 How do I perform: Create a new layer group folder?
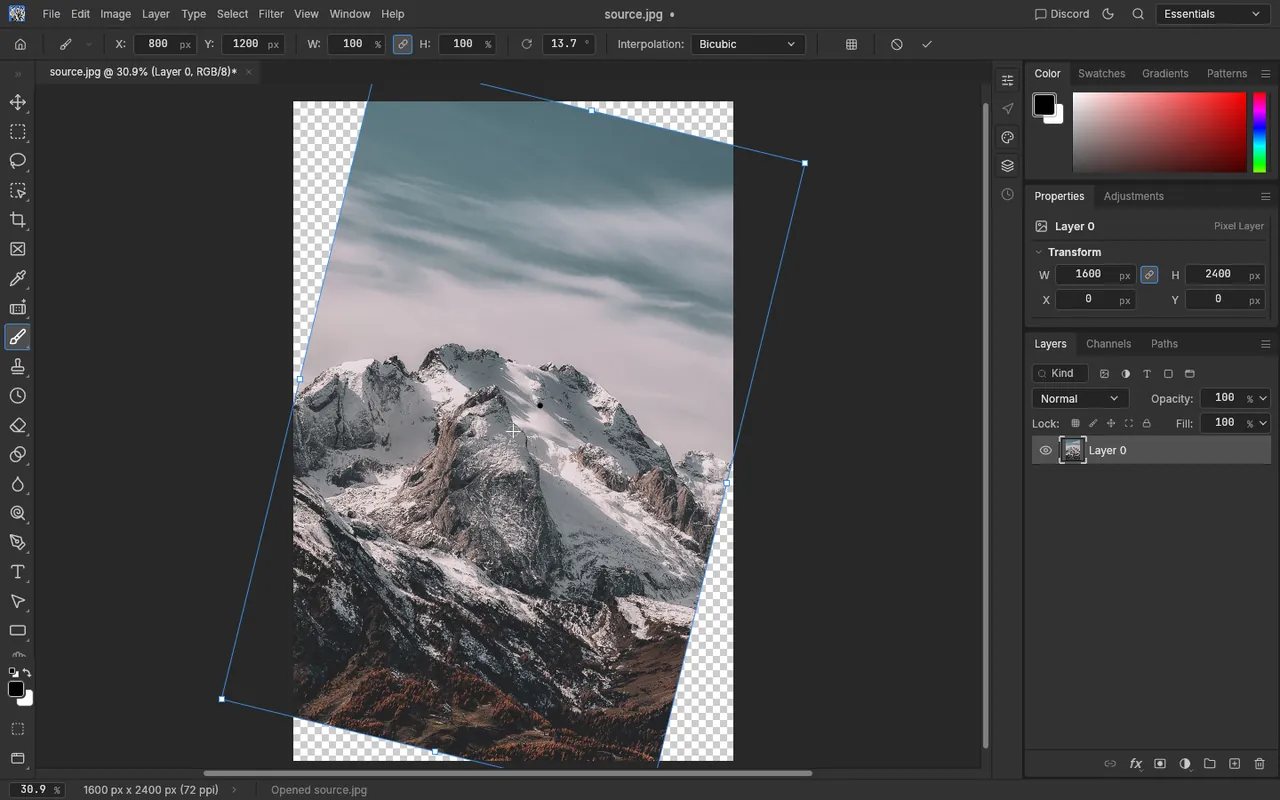click(x=1209, y=764)
